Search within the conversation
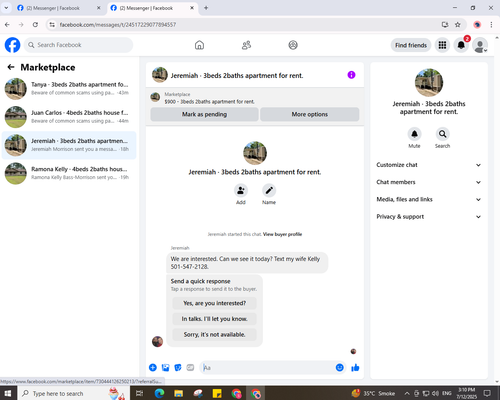The width and height of the screenshot is (500, 400). 442,134
